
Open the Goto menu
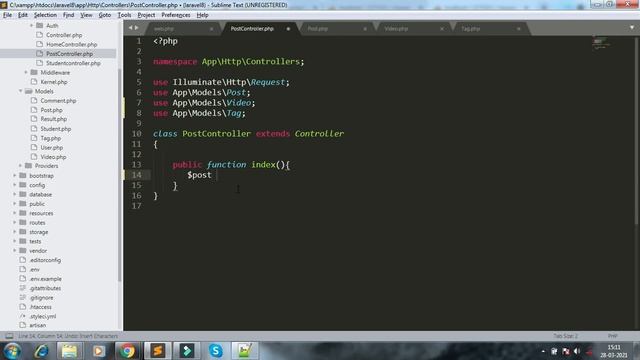click(105, 15)
